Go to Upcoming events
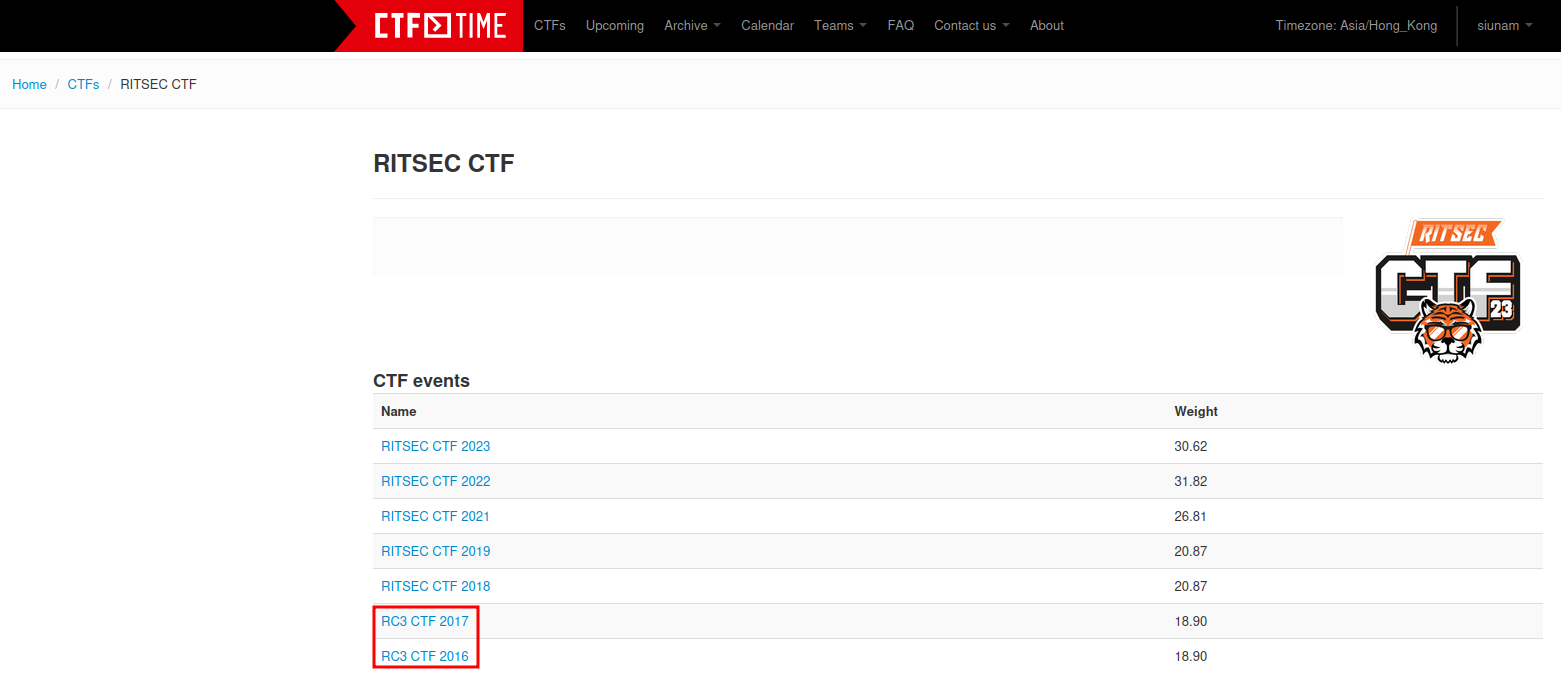This screenshot has width=1561, height=682. pos(615,25)
